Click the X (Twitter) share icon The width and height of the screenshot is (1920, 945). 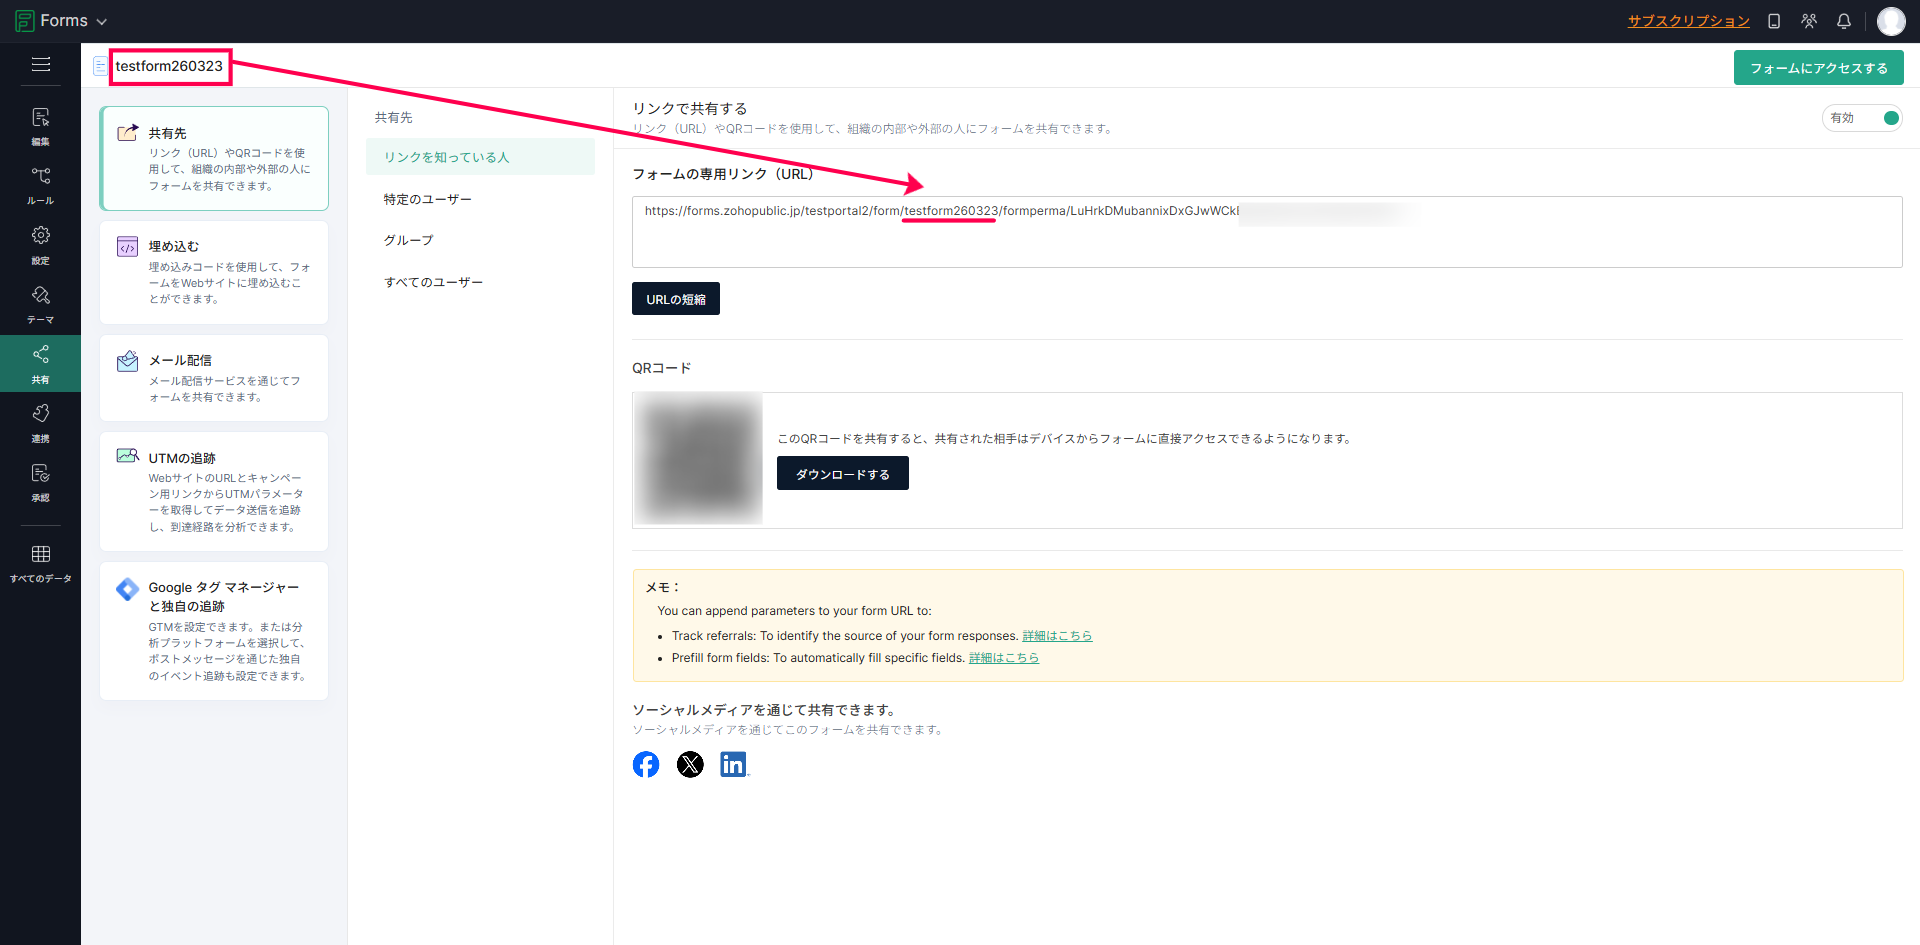tap(690, 765)
